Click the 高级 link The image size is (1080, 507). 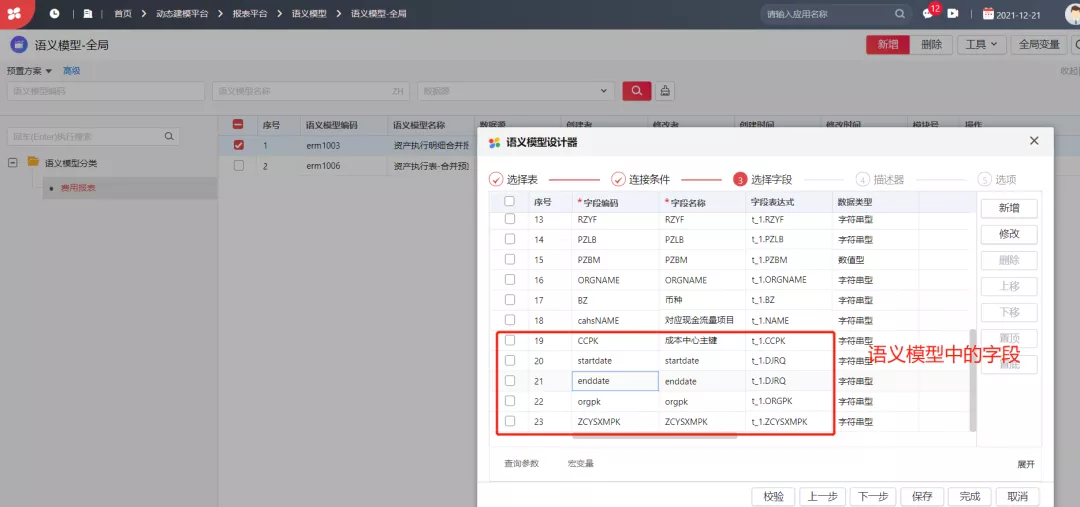[x=72, y=71]
